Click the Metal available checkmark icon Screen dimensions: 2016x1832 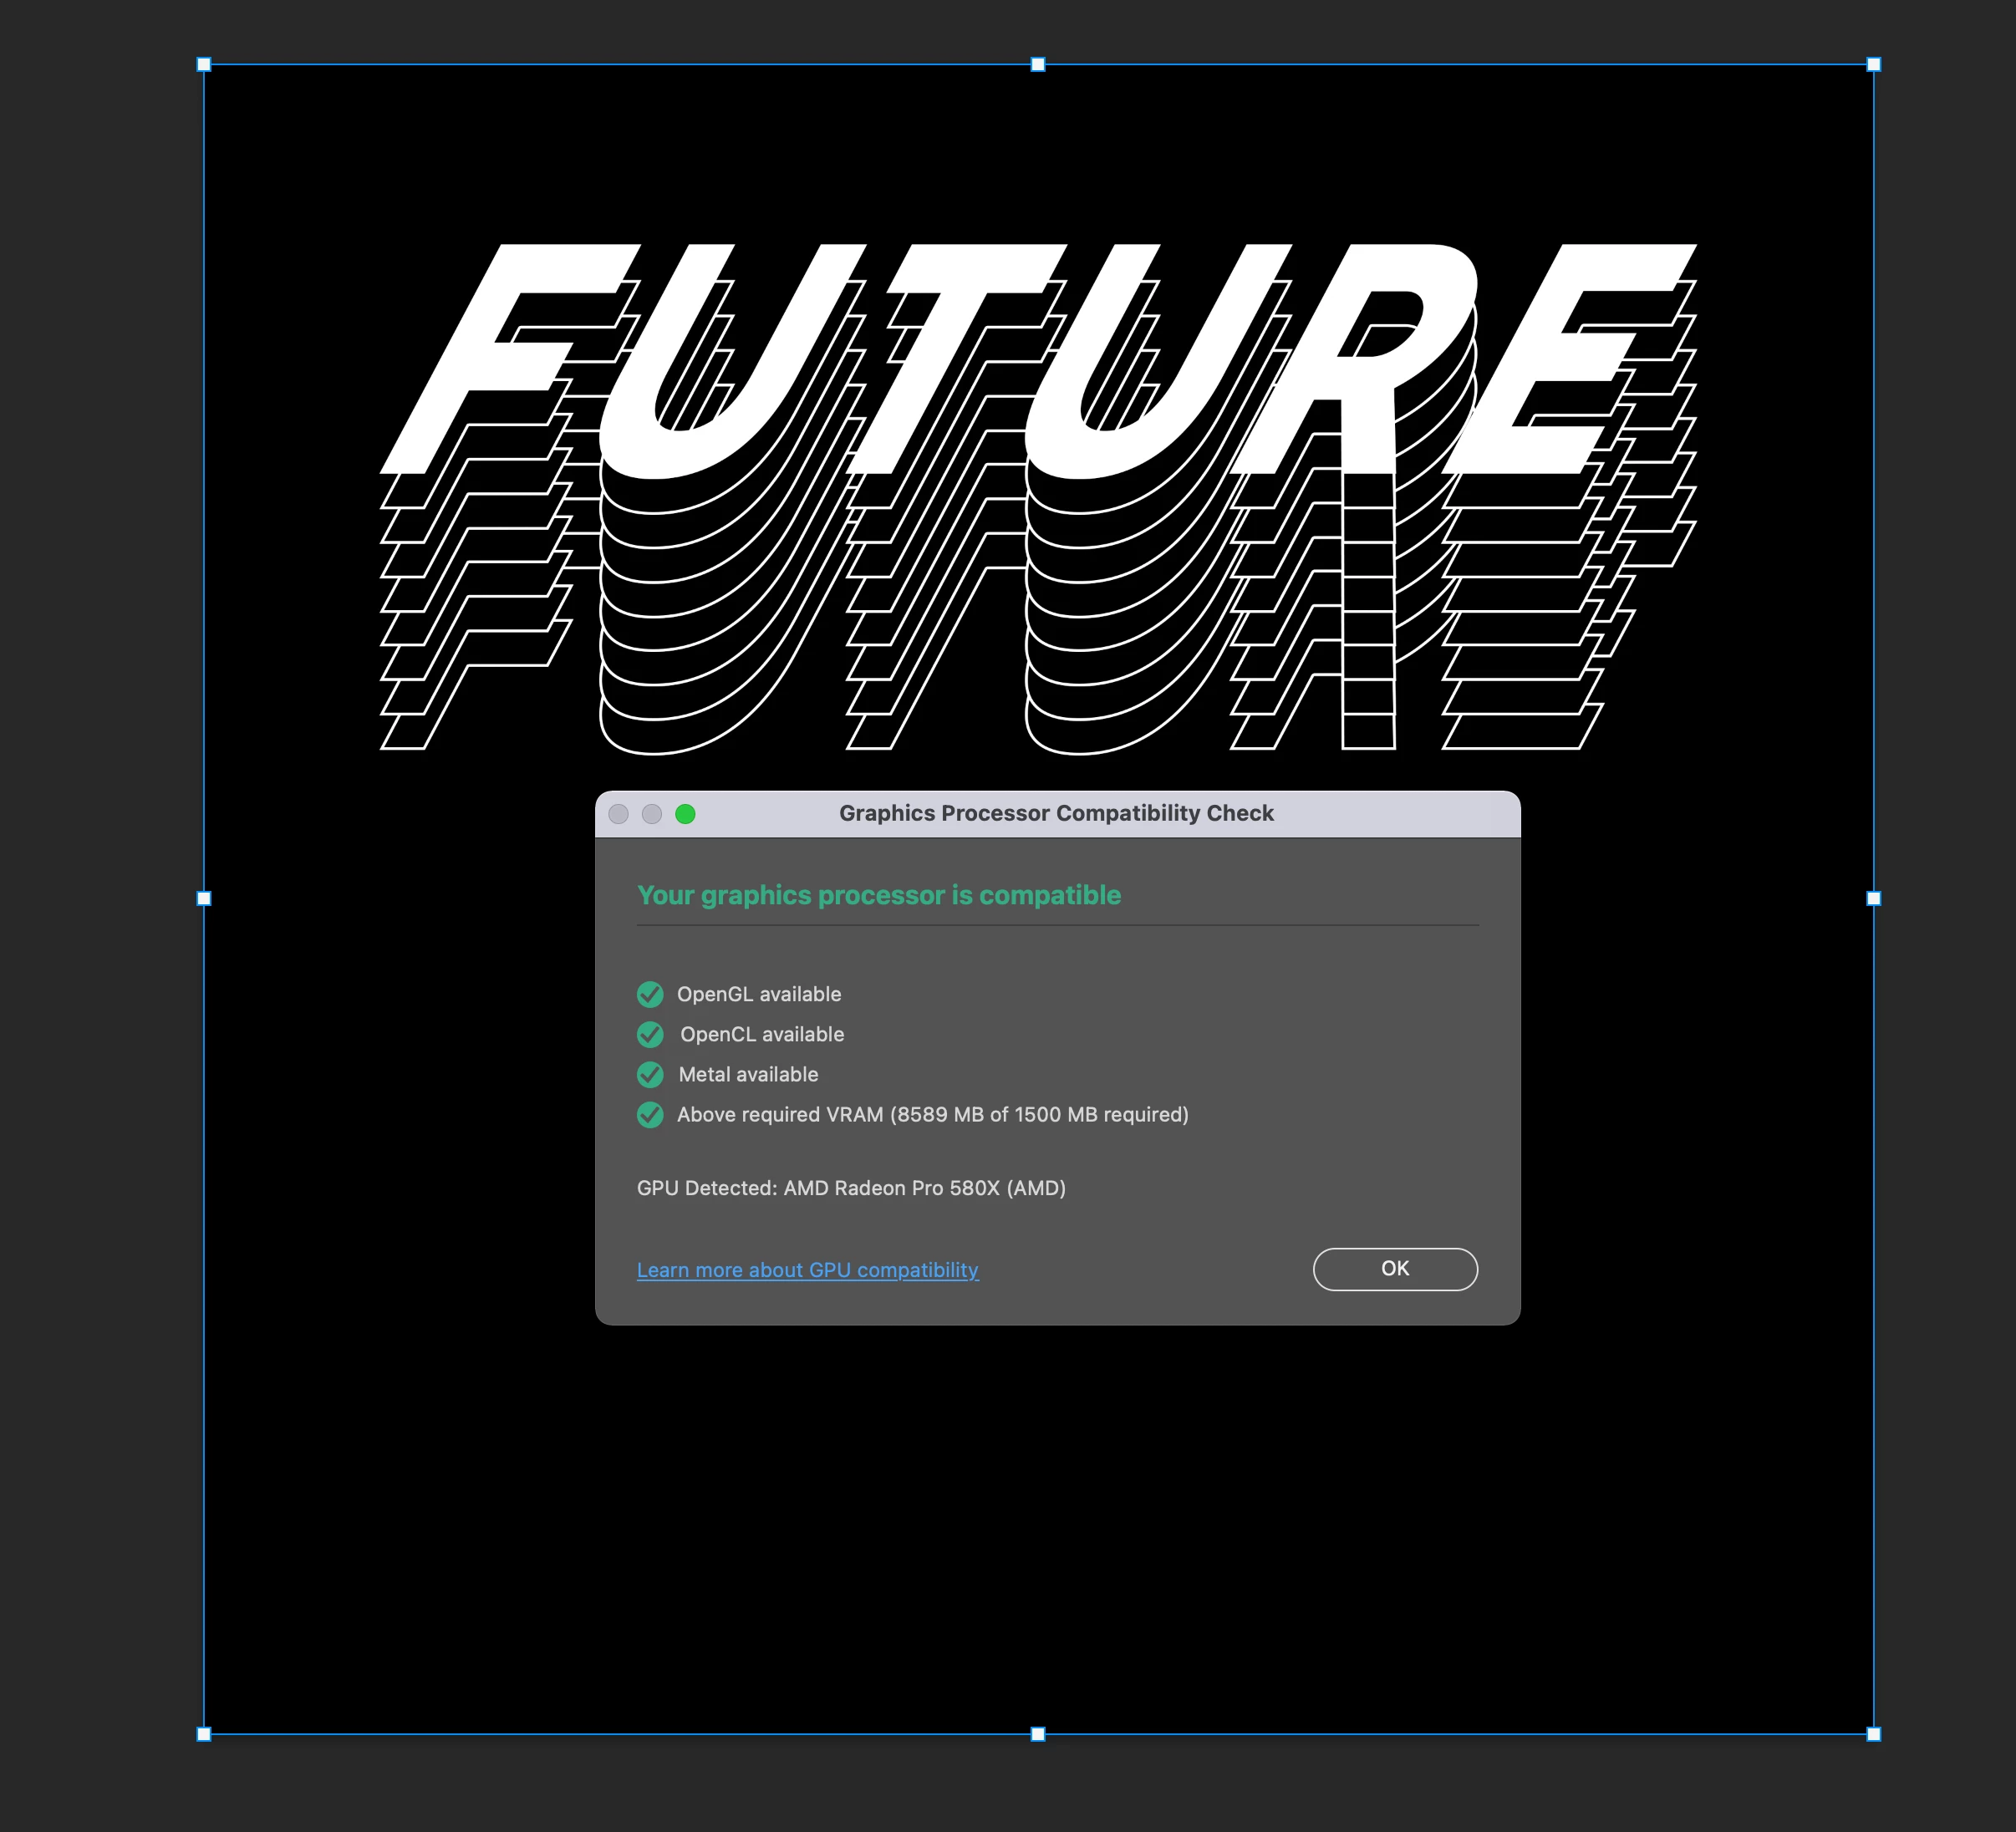[x=650, y=1074]
